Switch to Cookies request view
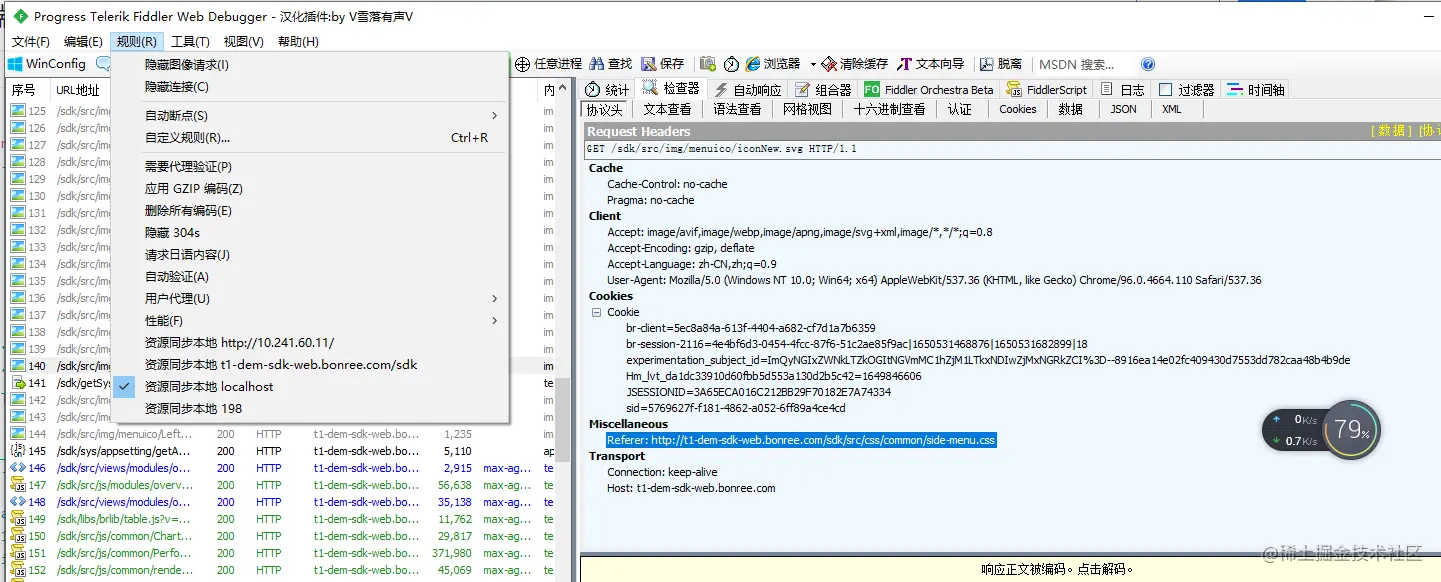 [1018, 109]
